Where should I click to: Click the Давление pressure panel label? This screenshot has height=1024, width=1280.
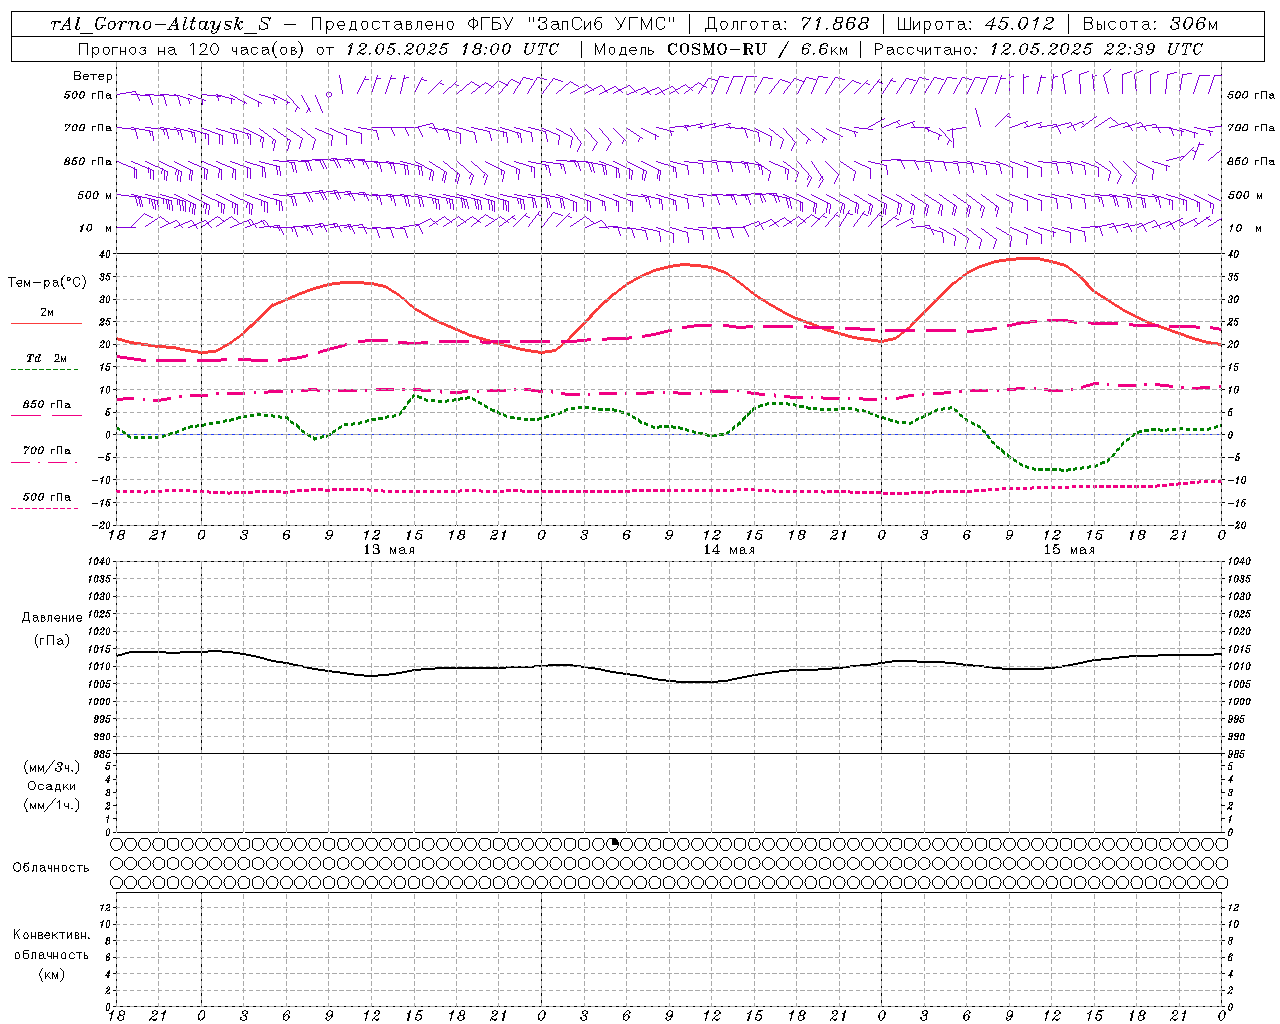[x=52, y=618]
